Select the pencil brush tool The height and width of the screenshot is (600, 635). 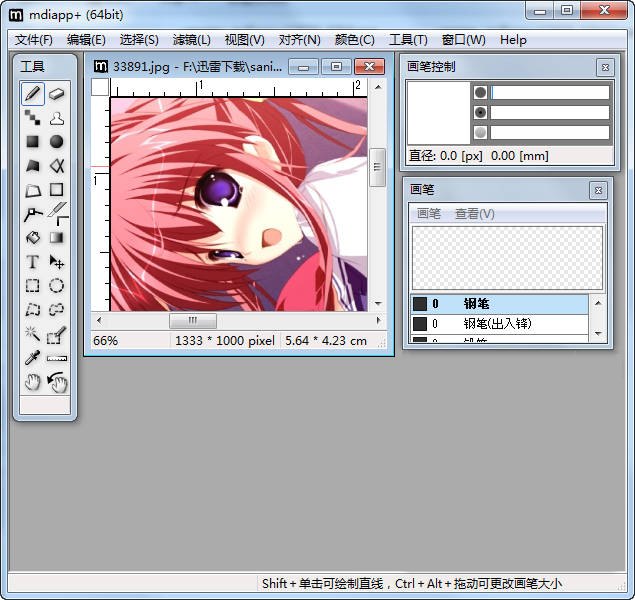pos(33,94)
